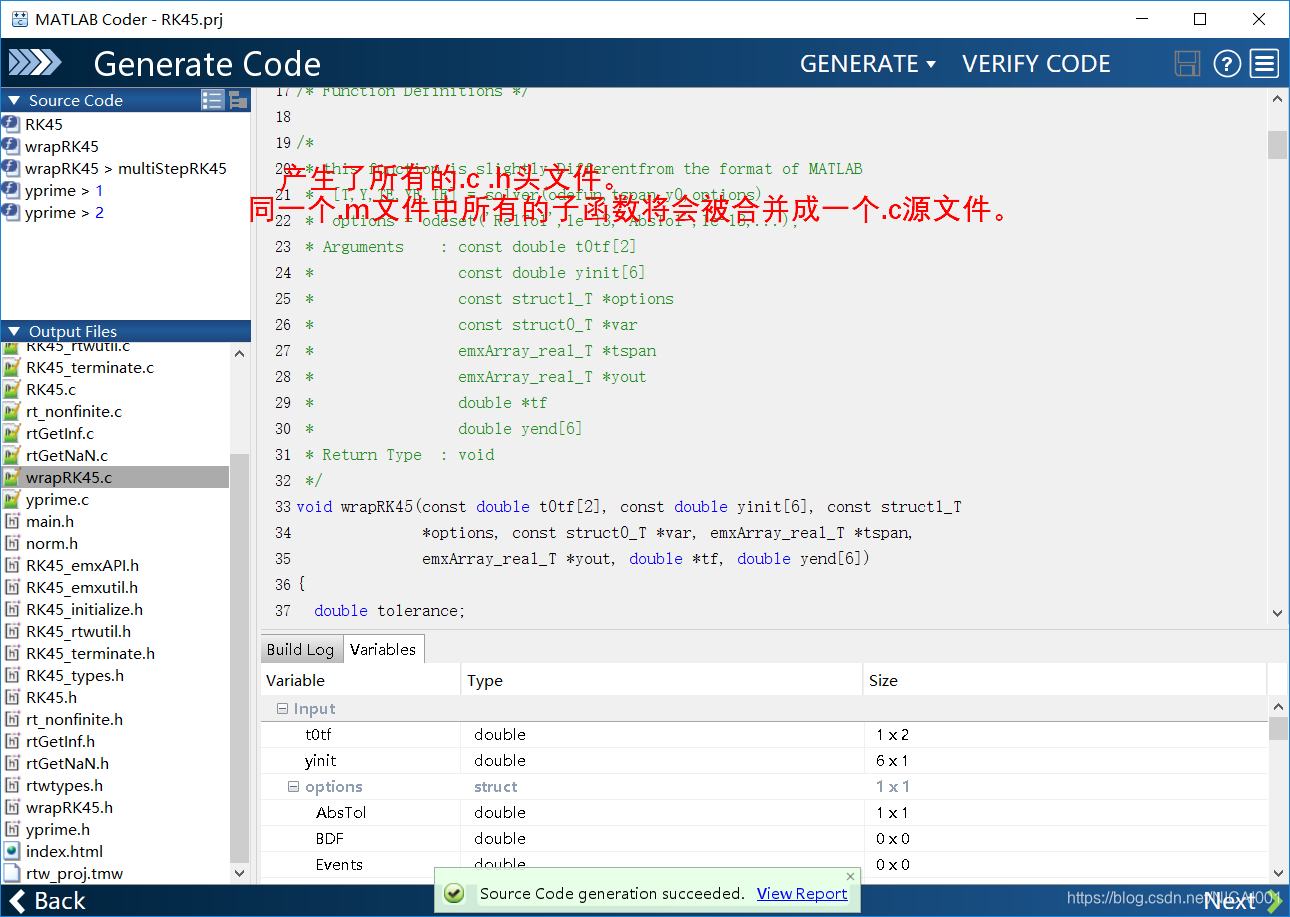Proceed with the Next button
The width and height of the screenshot is (1290, 917).
point(1243,901)
